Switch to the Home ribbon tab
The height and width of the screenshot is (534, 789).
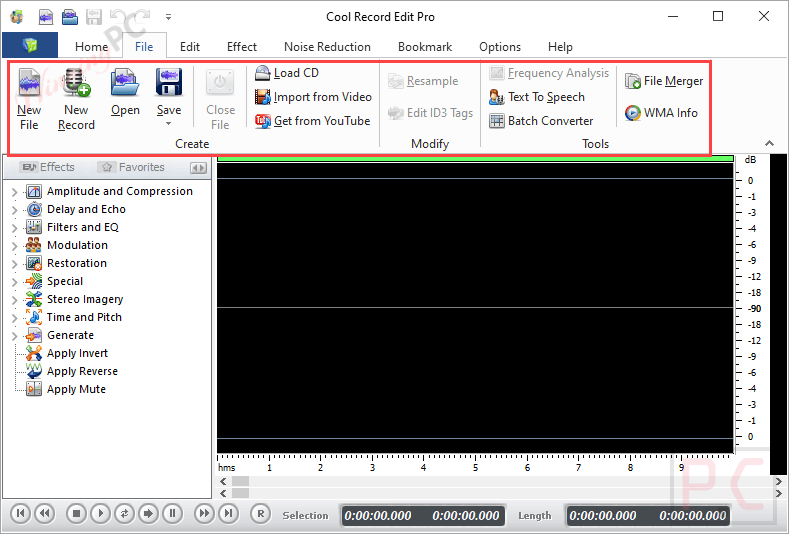click(x=91, y=47)
